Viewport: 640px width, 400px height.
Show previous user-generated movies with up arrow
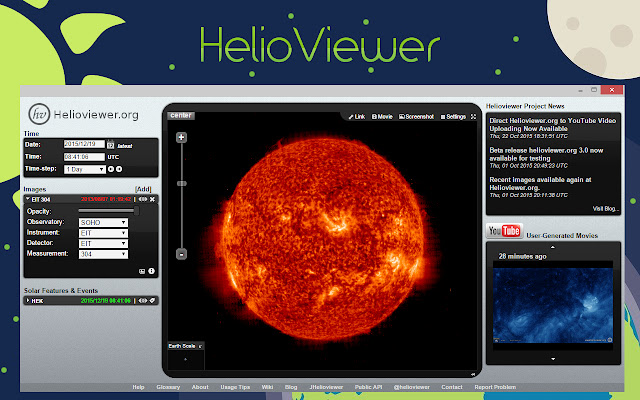tap(553, 247)
